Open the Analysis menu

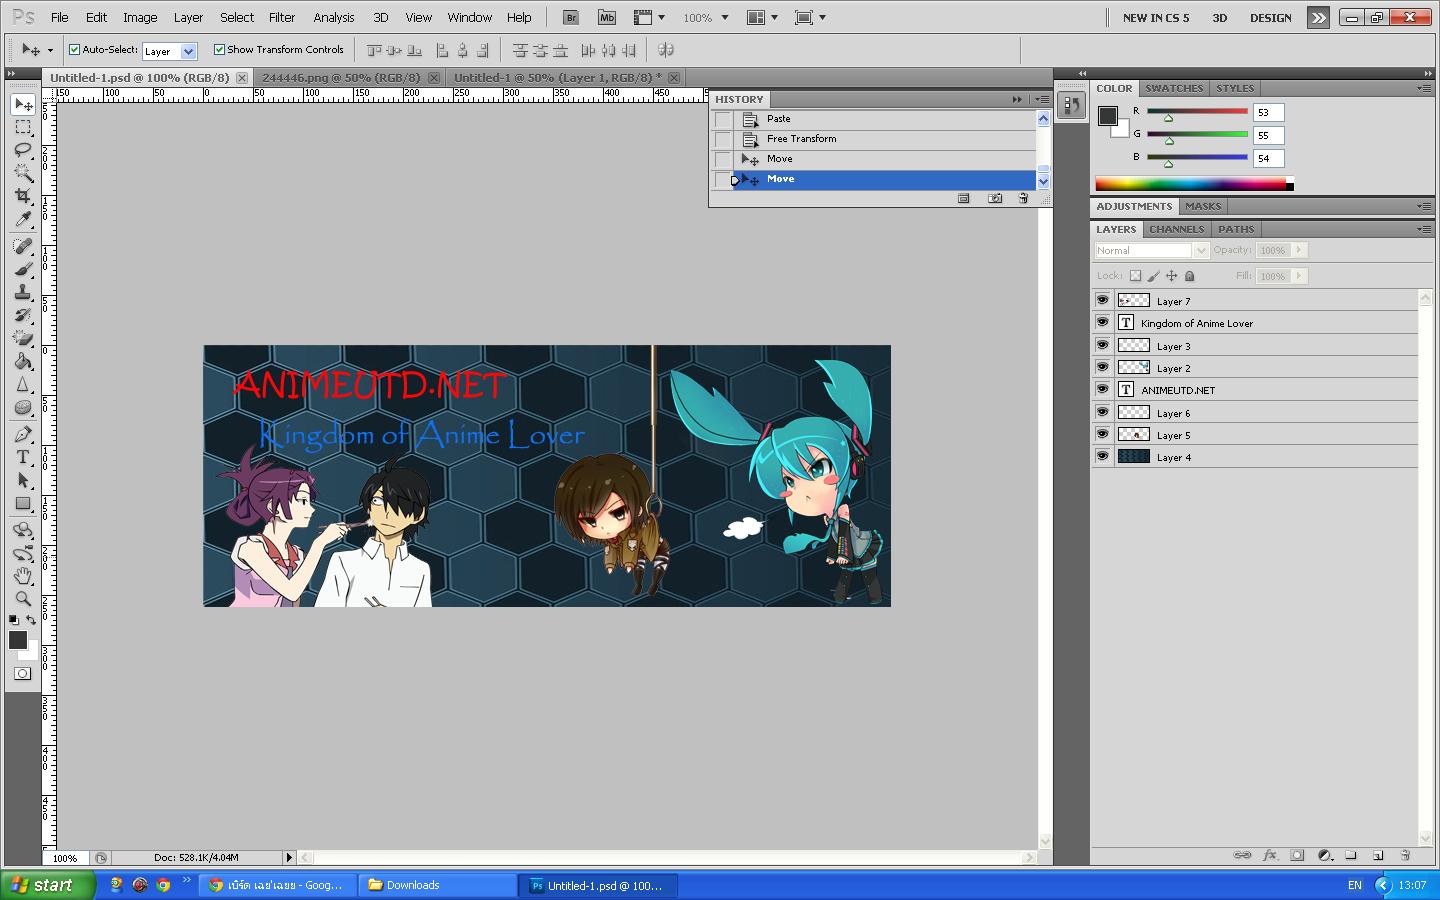(x=334, y=17)
